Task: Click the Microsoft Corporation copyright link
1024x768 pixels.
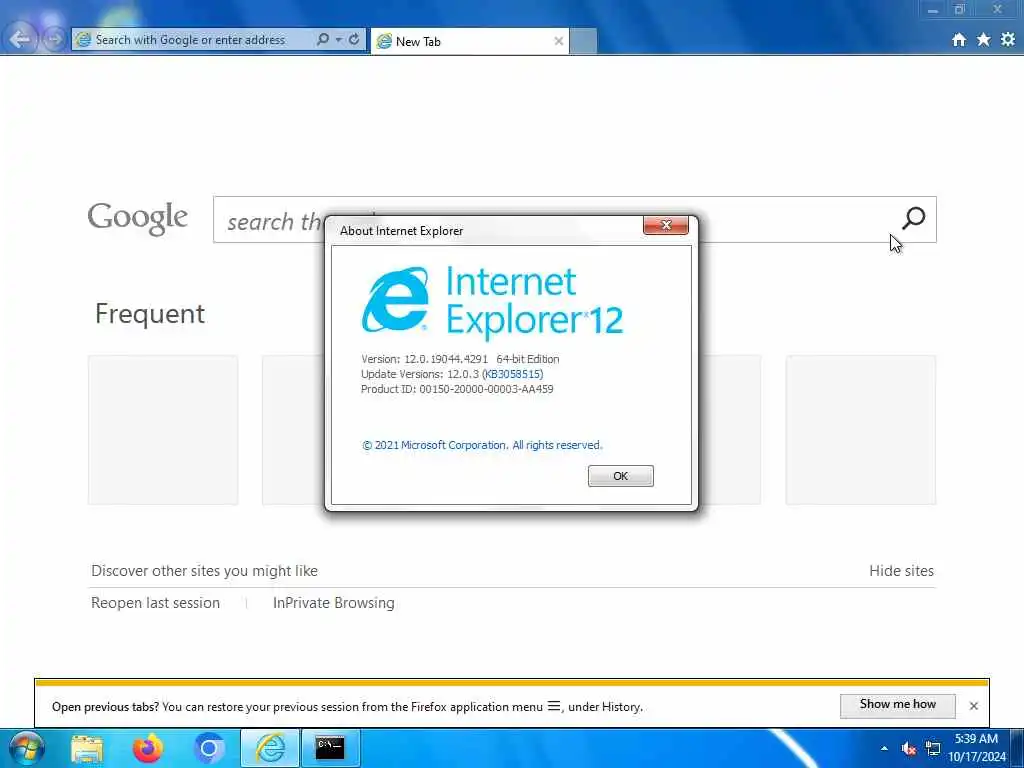Action: pyautogui.click(x=482, y=445)
